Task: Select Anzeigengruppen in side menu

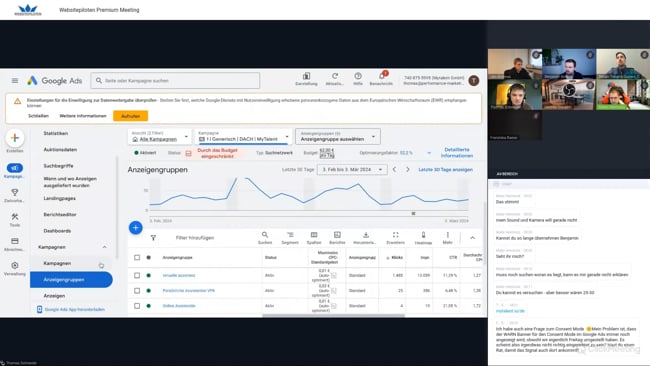Action: 71,280
